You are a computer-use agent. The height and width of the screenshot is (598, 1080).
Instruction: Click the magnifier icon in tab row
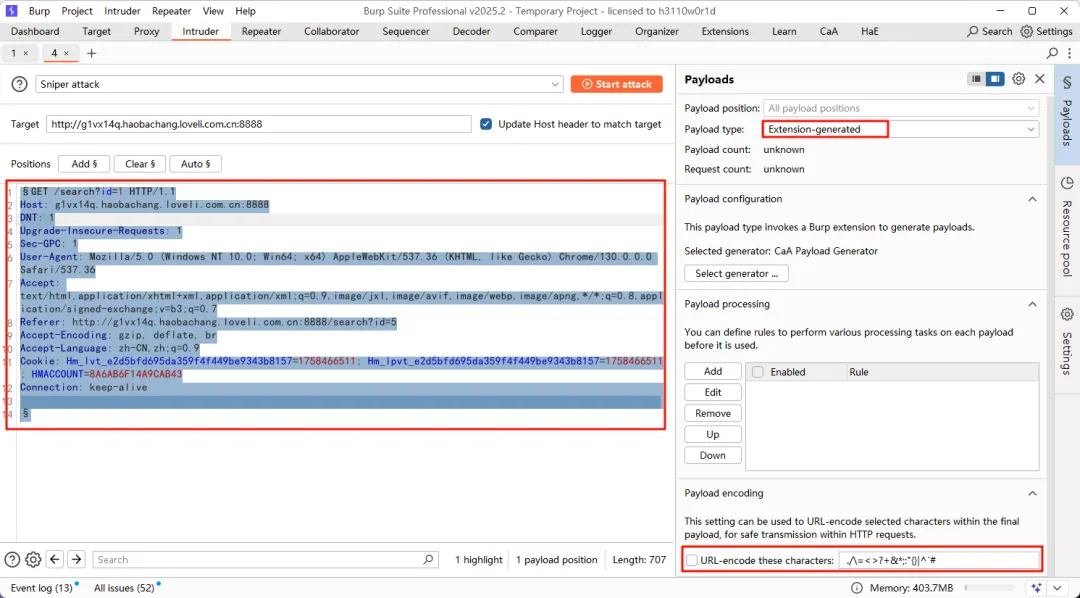1052,53
